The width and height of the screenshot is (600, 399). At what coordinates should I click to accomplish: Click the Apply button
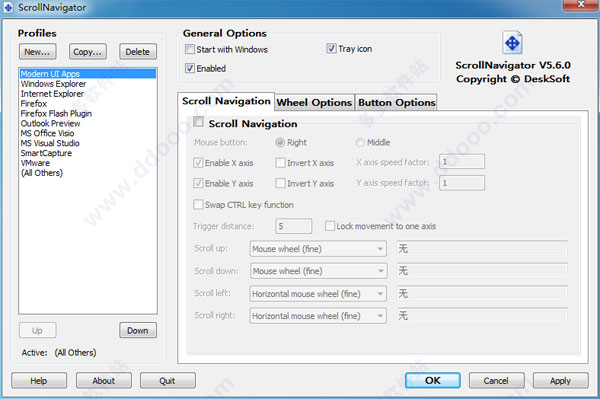point(561,381)
